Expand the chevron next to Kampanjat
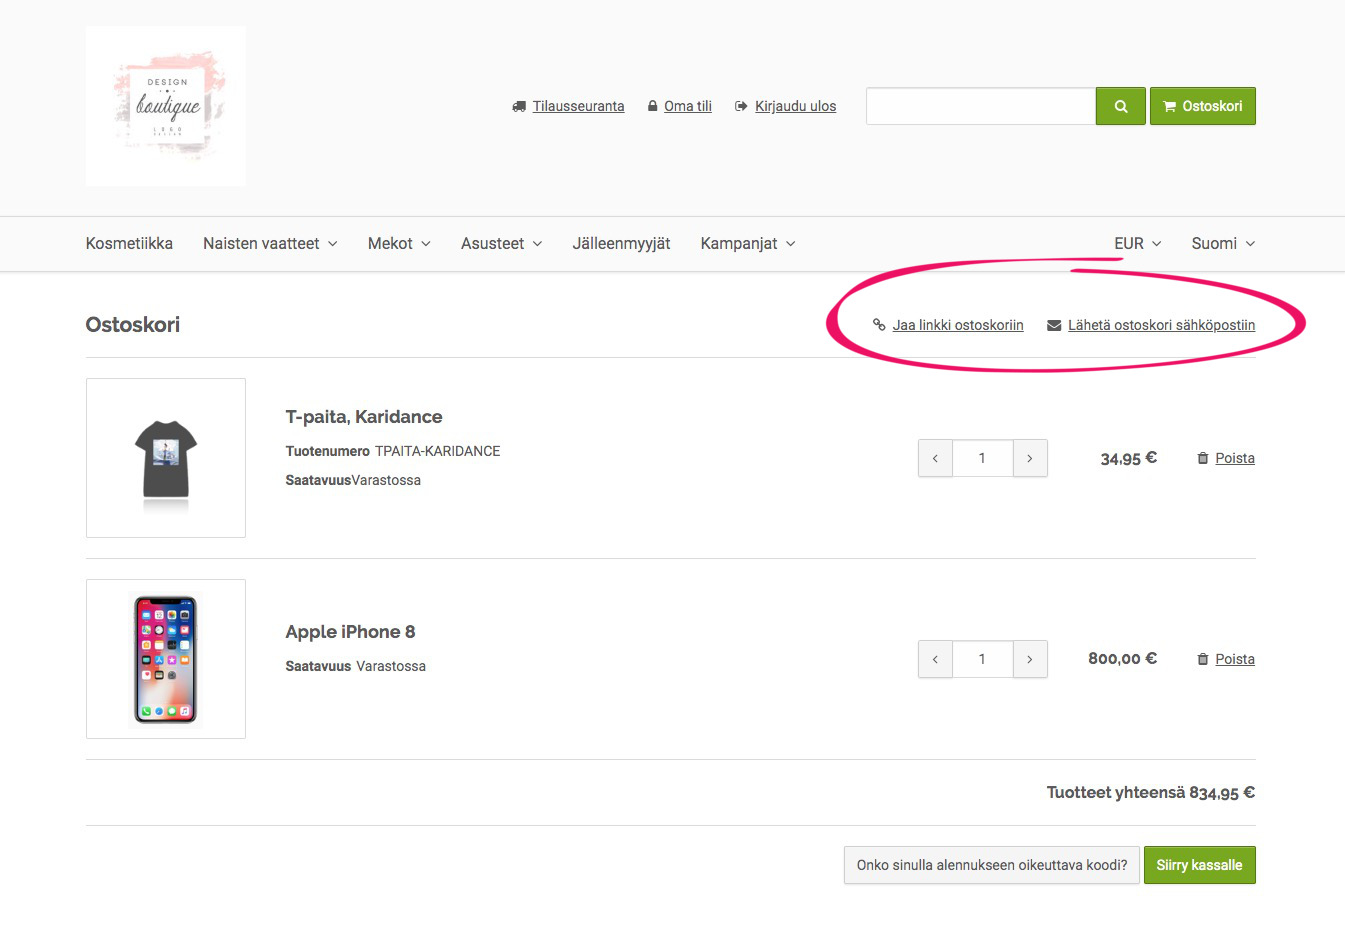Viewport: 1345px width, 945px height. click(791, 244)
